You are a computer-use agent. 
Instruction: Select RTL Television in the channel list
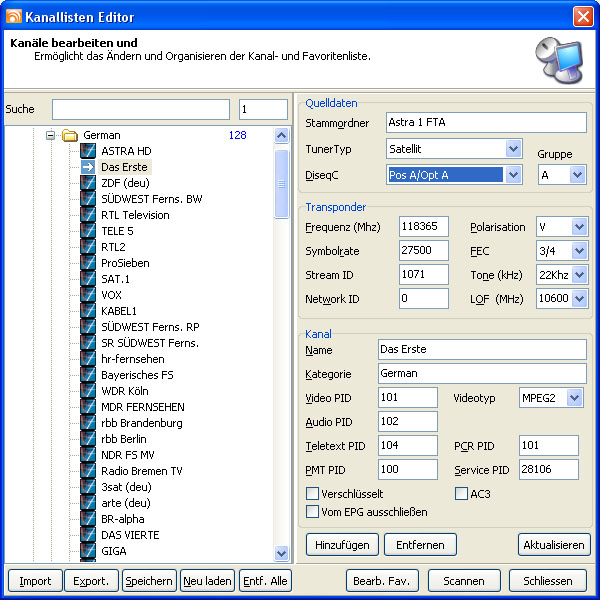pyautogui.click(x=135, y=215)
